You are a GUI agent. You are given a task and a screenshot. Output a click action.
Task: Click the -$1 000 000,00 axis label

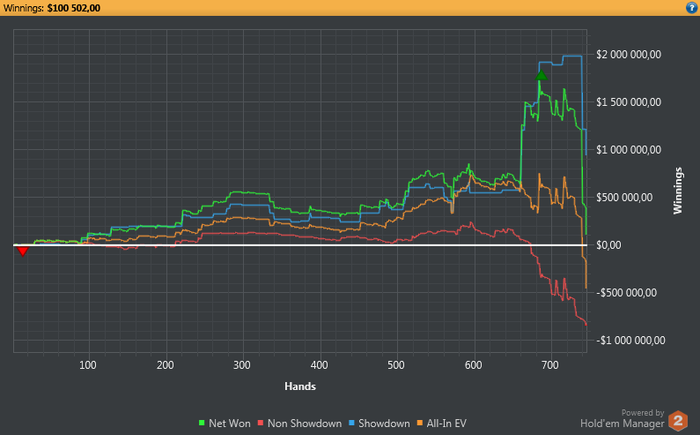pos(630,340)
